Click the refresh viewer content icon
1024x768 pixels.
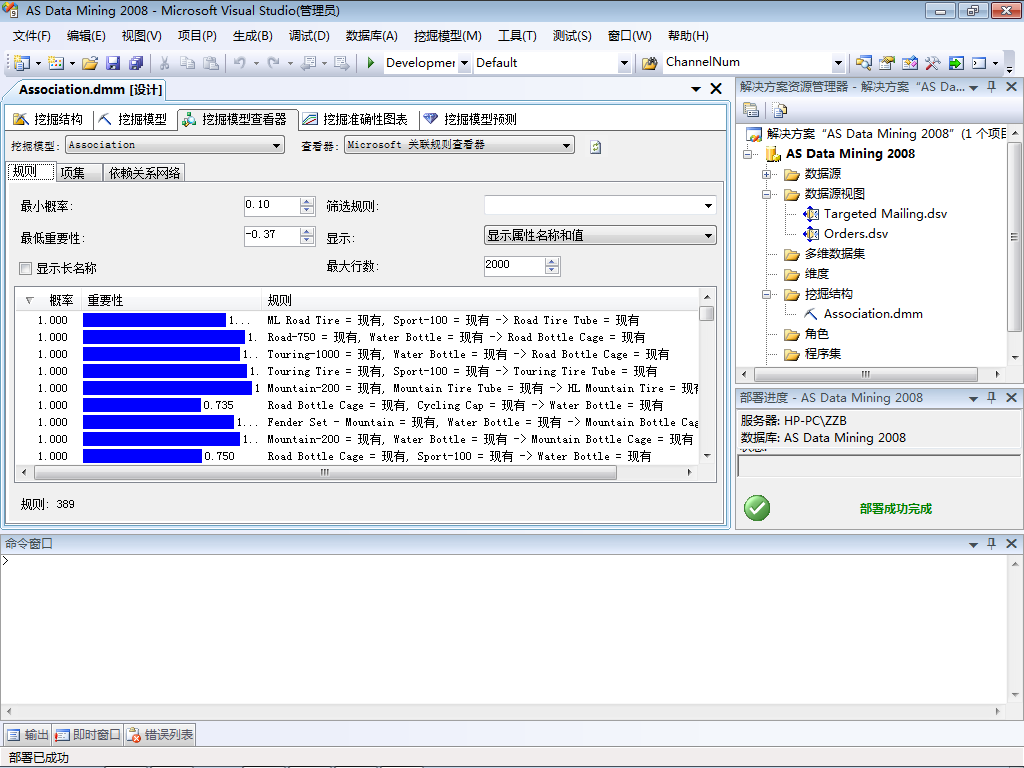(595, 147)
